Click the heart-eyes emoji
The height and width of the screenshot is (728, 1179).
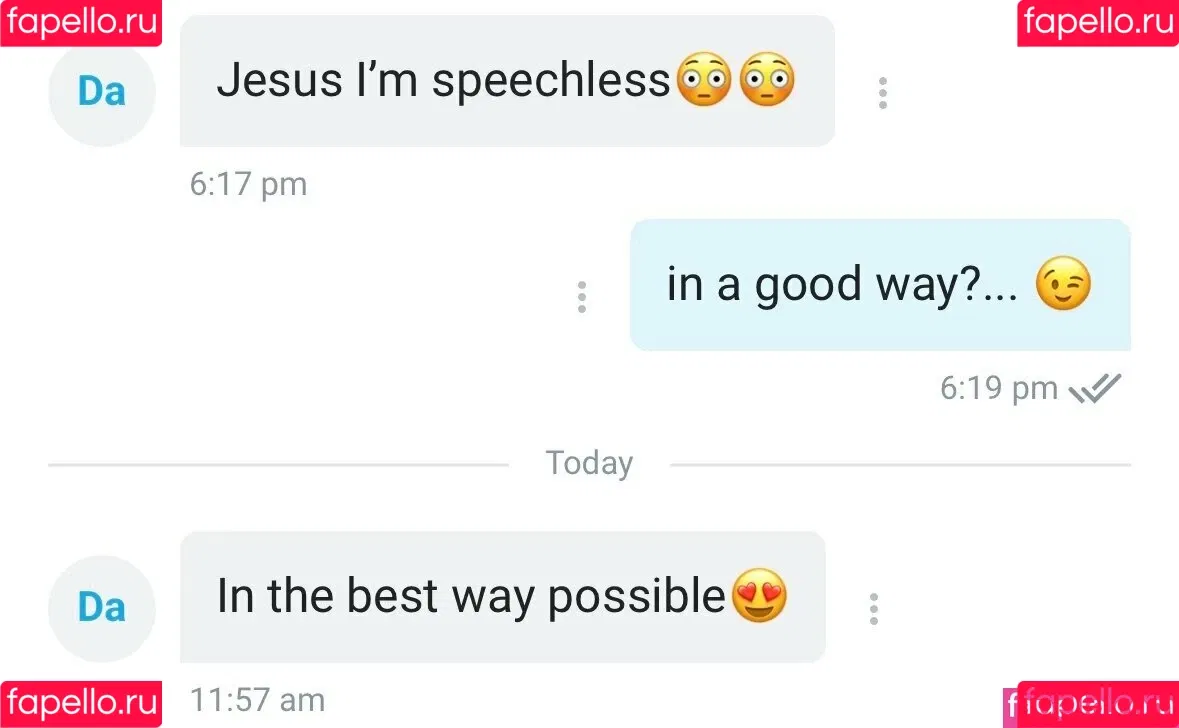click(x=760, y=597)
